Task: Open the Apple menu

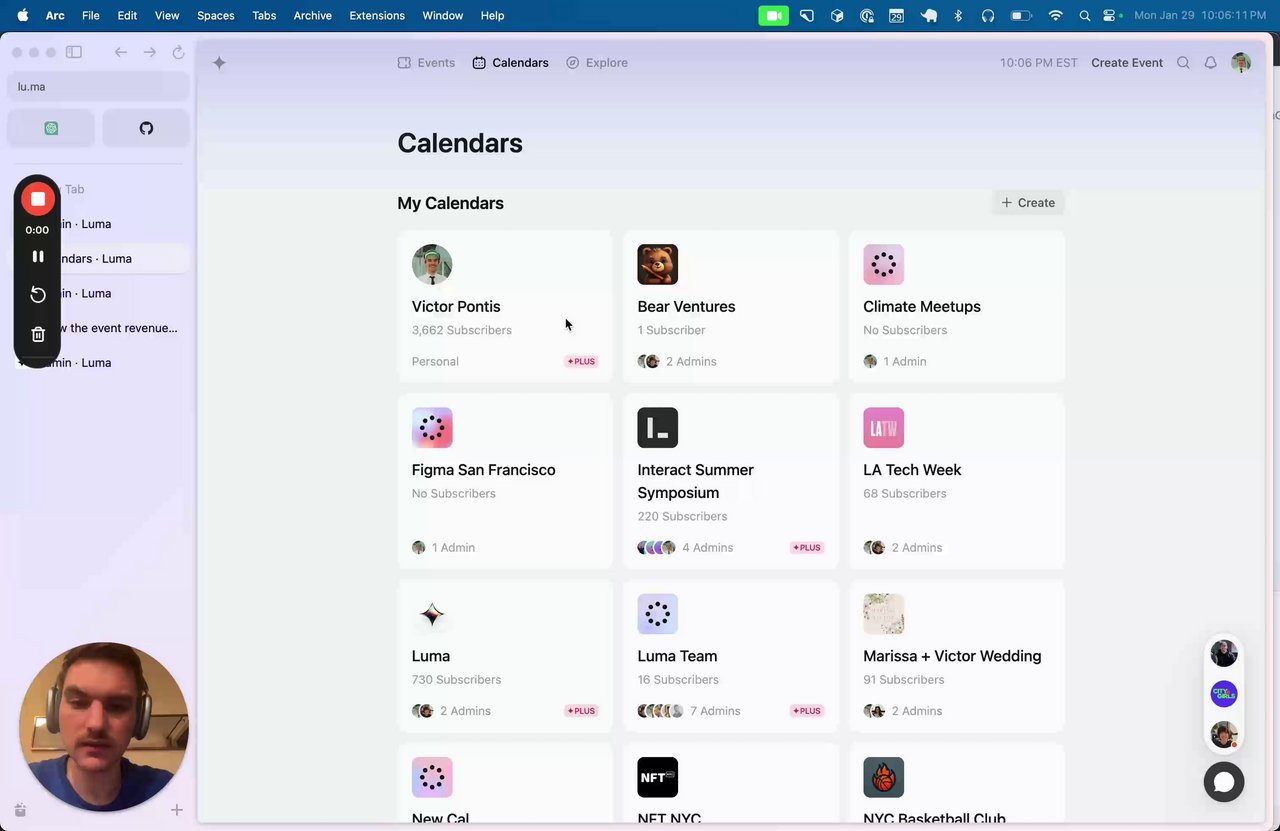Action: pyautogui.click(x=22, y=15)
